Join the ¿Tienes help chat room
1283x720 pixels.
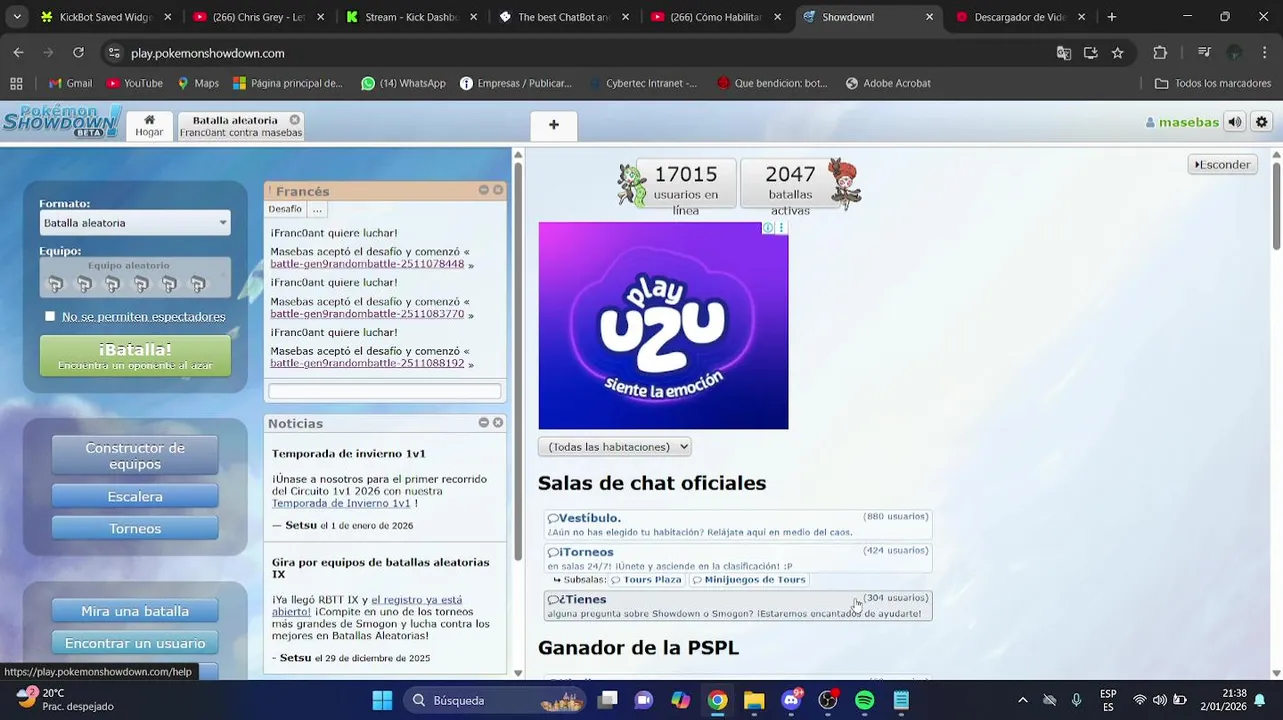click(738, 606)
